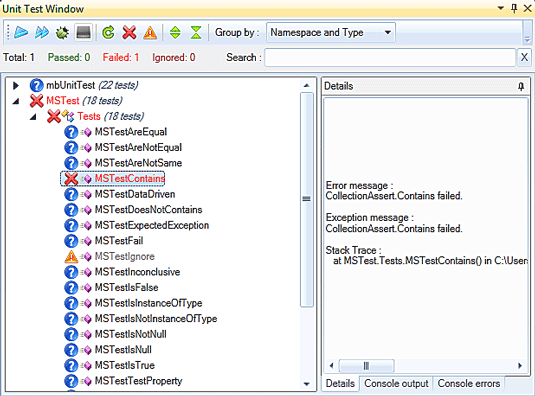Select MSTestDoesNotContains test
The height and width of the screenshot is (396, 535).
click(148, 210)
